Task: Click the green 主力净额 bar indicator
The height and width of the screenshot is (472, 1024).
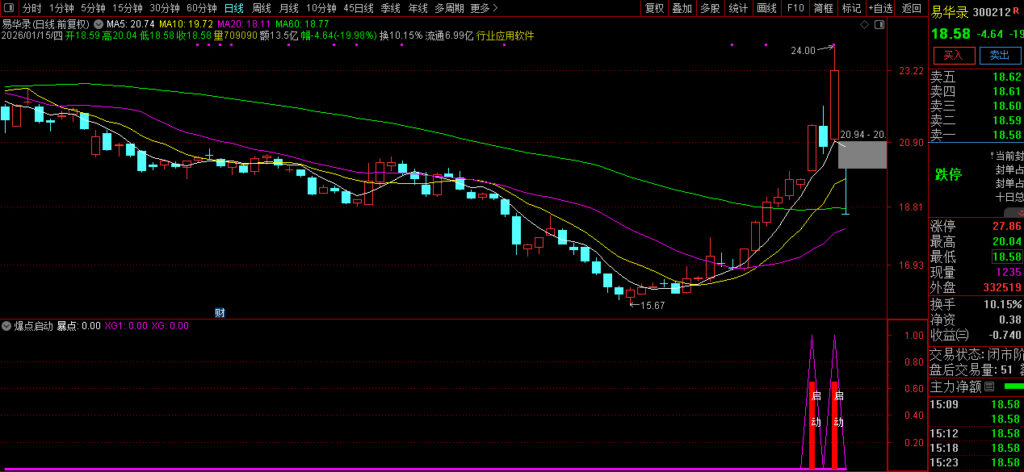Action: [x=1013, y=386]
